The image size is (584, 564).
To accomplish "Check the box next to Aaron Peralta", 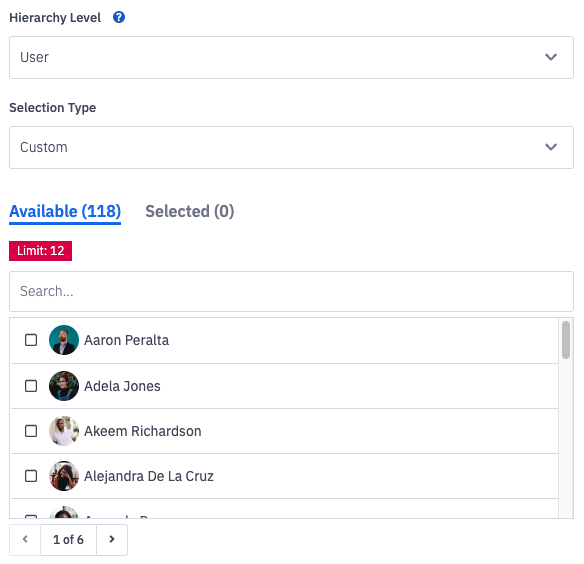I will coord(31,340).
